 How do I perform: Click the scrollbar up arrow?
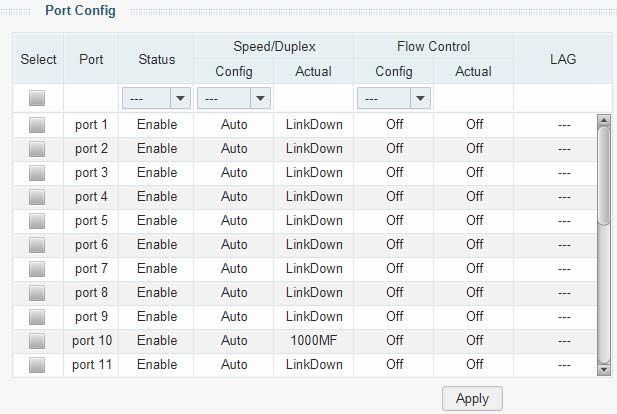[x=604, y=120]
